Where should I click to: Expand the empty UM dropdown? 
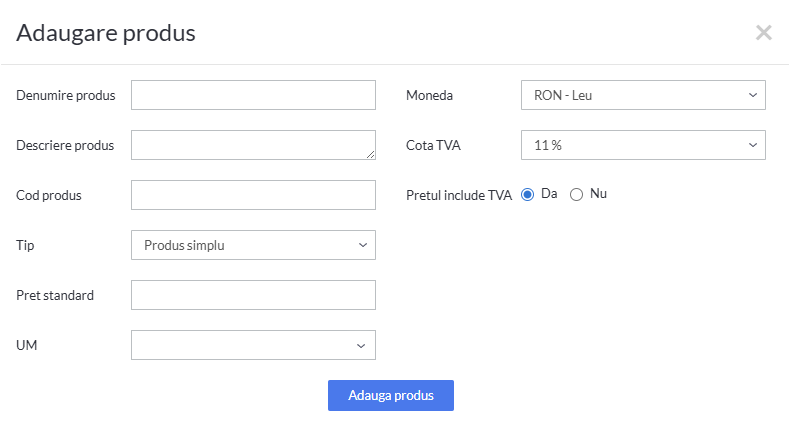(x=253, y=345)
